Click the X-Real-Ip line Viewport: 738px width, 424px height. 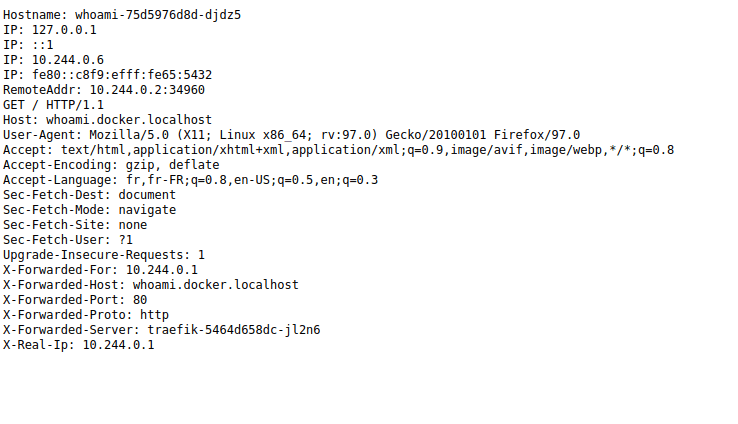78,345
